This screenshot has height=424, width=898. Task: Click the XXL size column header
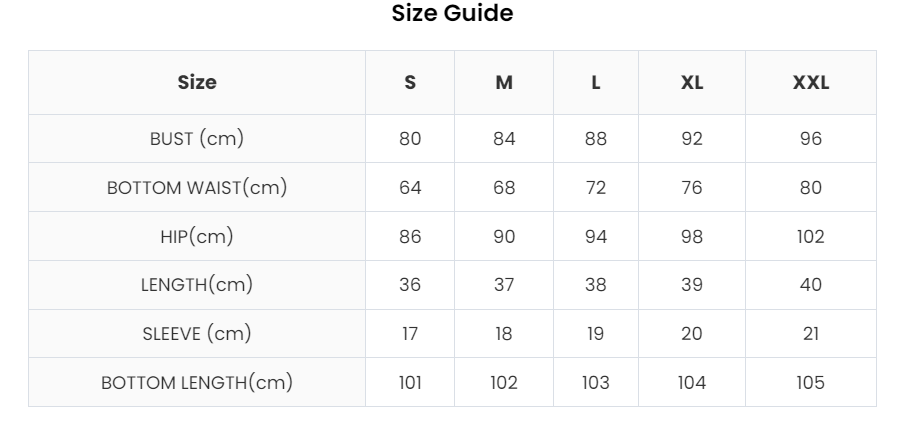810,83
